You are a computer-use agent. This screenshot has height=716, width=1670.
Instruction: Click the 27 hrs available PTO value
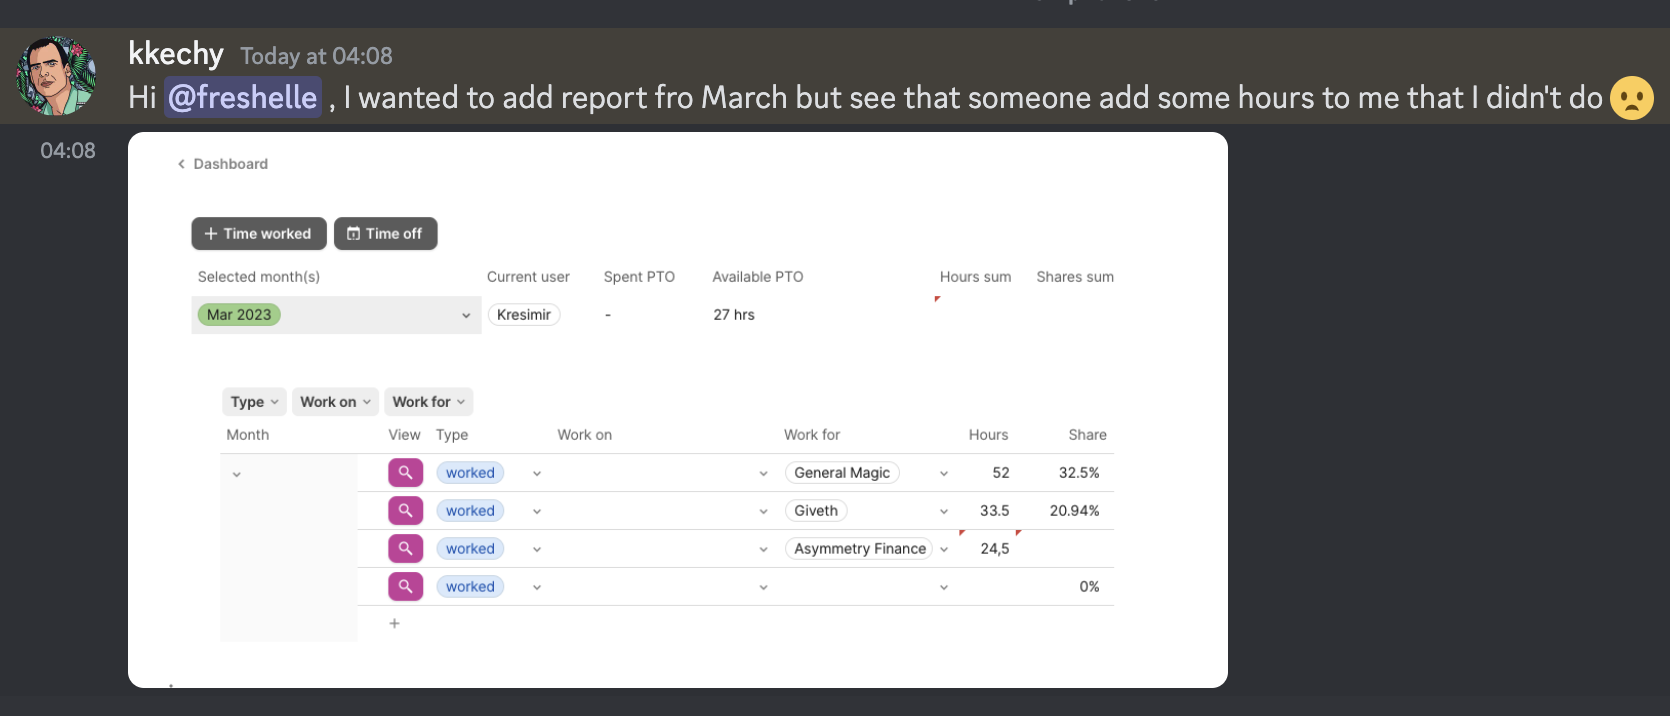[x=734, y=315]
